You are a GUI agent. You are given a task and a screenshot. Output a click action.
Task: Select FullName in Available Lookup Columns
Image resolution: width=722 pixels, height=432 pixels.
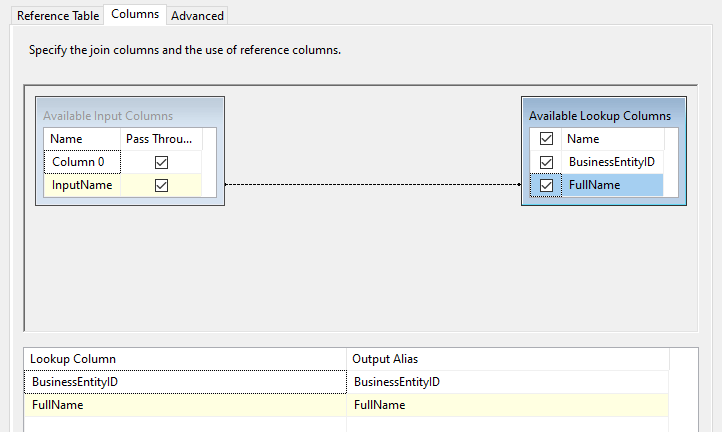tap(612, 185)
